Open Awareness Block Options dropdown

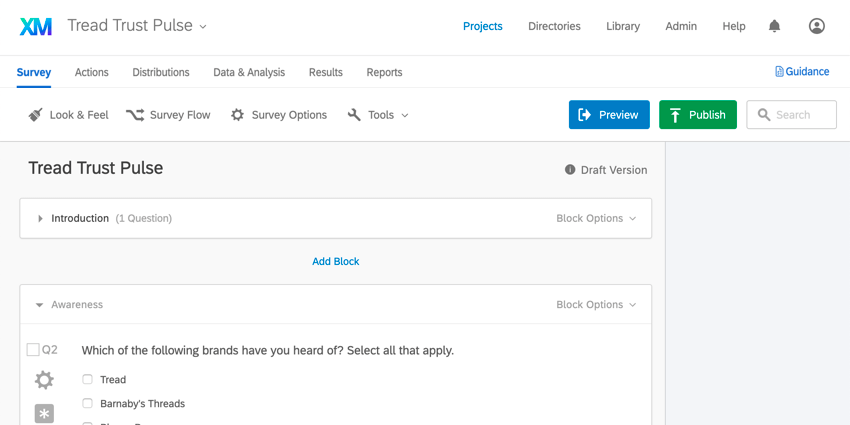pyautogui.click(x=596, y=305)
